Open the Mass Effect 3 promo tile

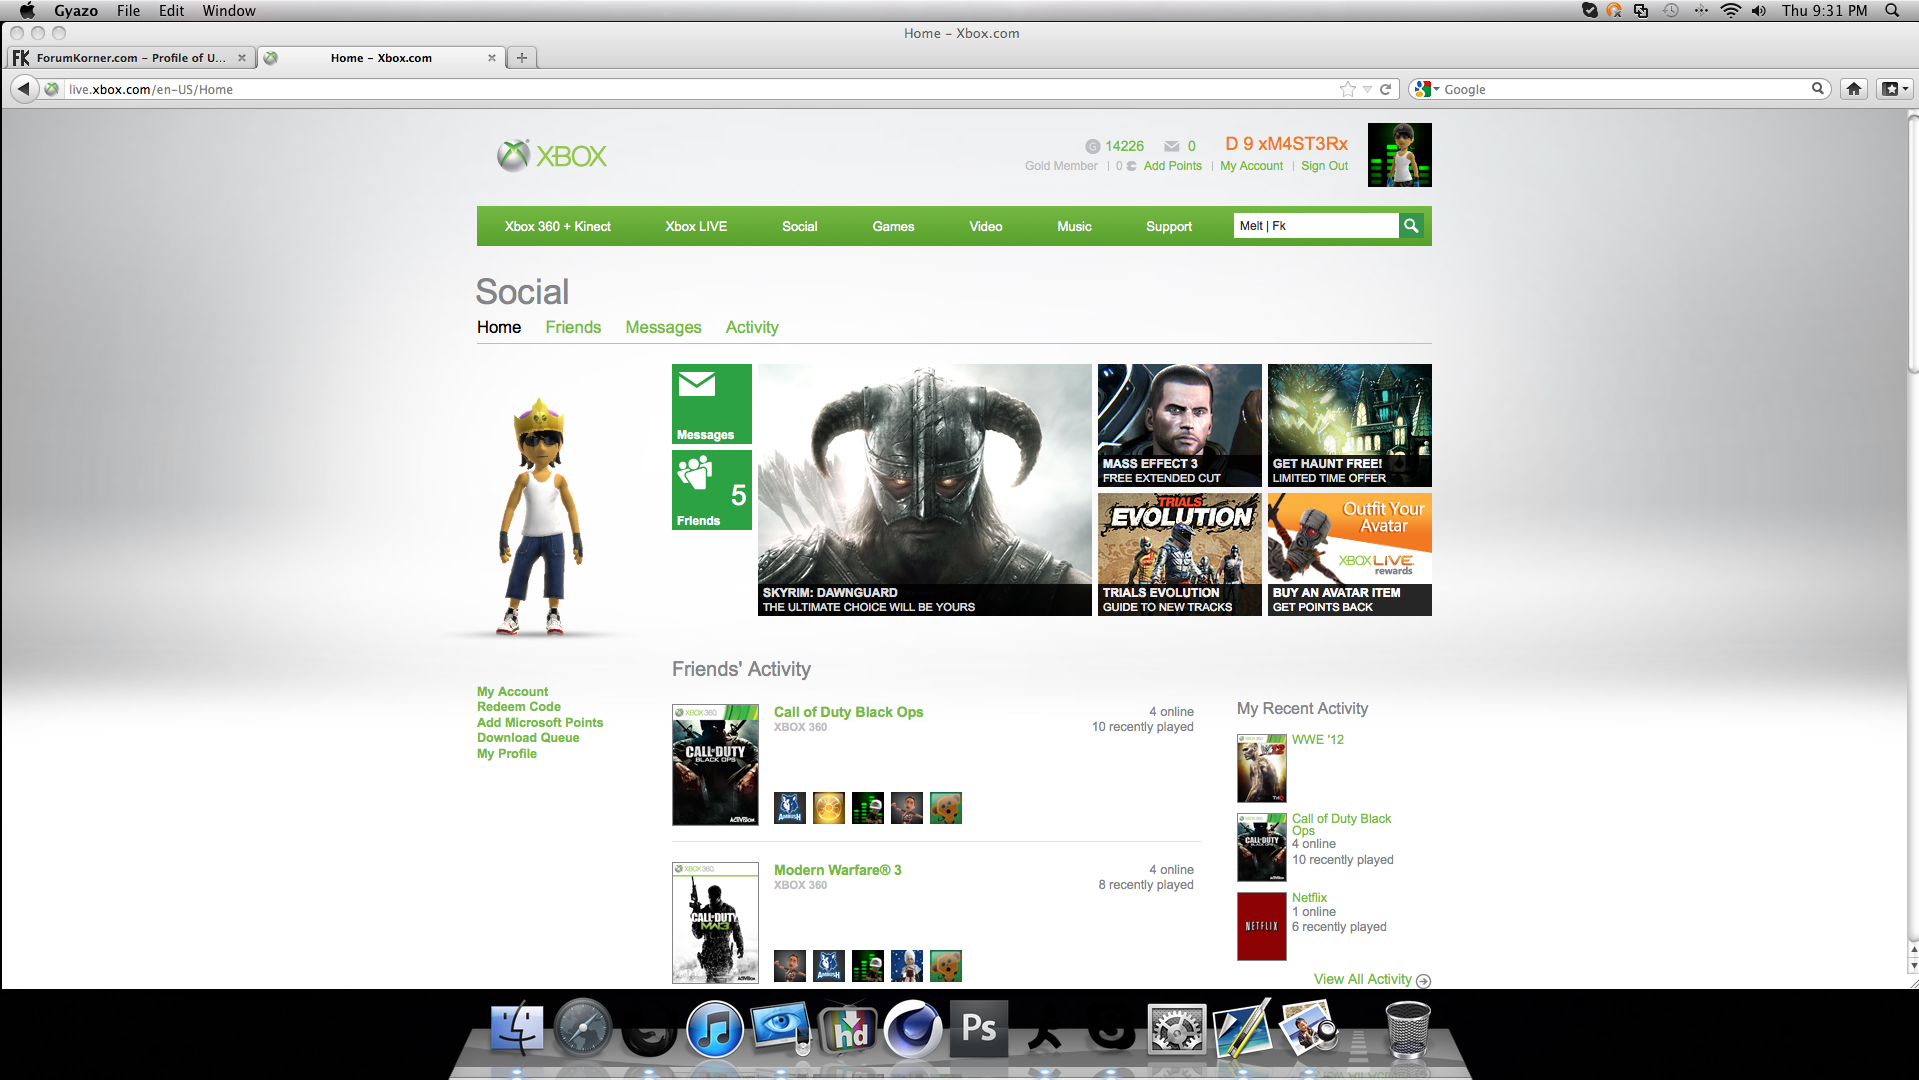click(x=1179, y=425)
